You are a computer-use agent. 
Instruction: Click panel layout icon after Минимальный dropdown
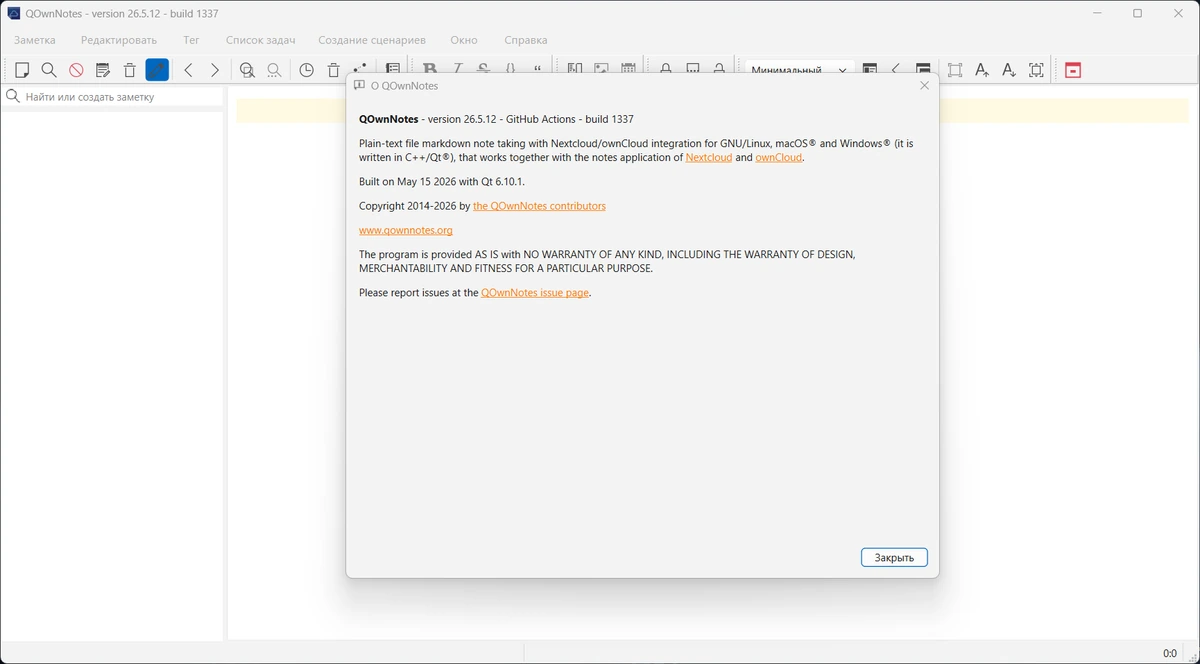click(x=870, y=70)
